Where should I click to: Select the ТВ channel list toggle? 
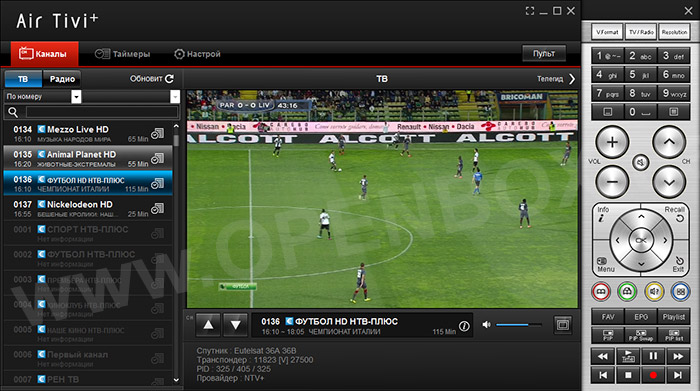(23, 79)
